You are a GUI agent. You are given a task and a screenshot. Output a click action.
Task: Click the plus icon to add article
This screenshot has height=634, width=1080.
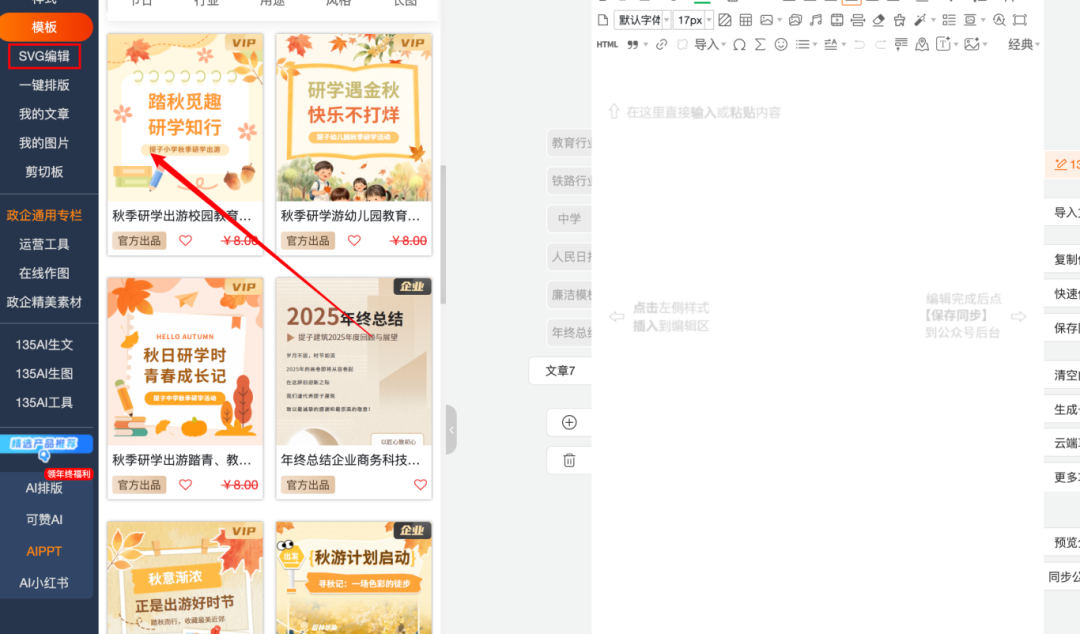click(569, 422)
